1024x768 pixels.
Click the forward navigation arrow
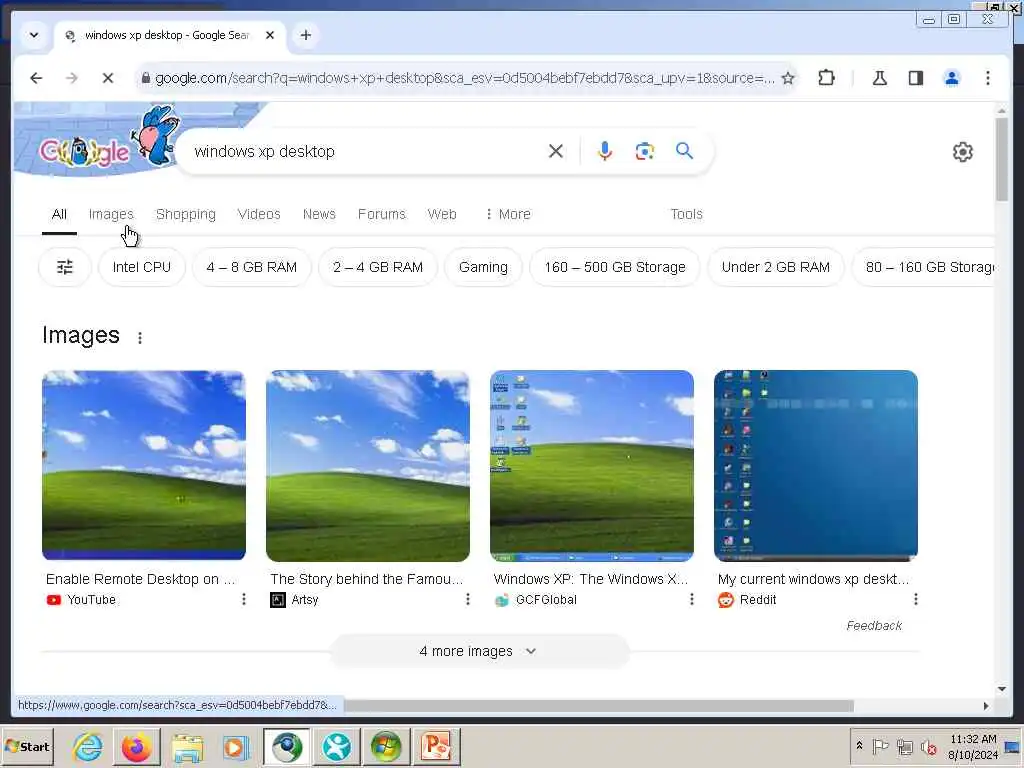click(72, 78)
